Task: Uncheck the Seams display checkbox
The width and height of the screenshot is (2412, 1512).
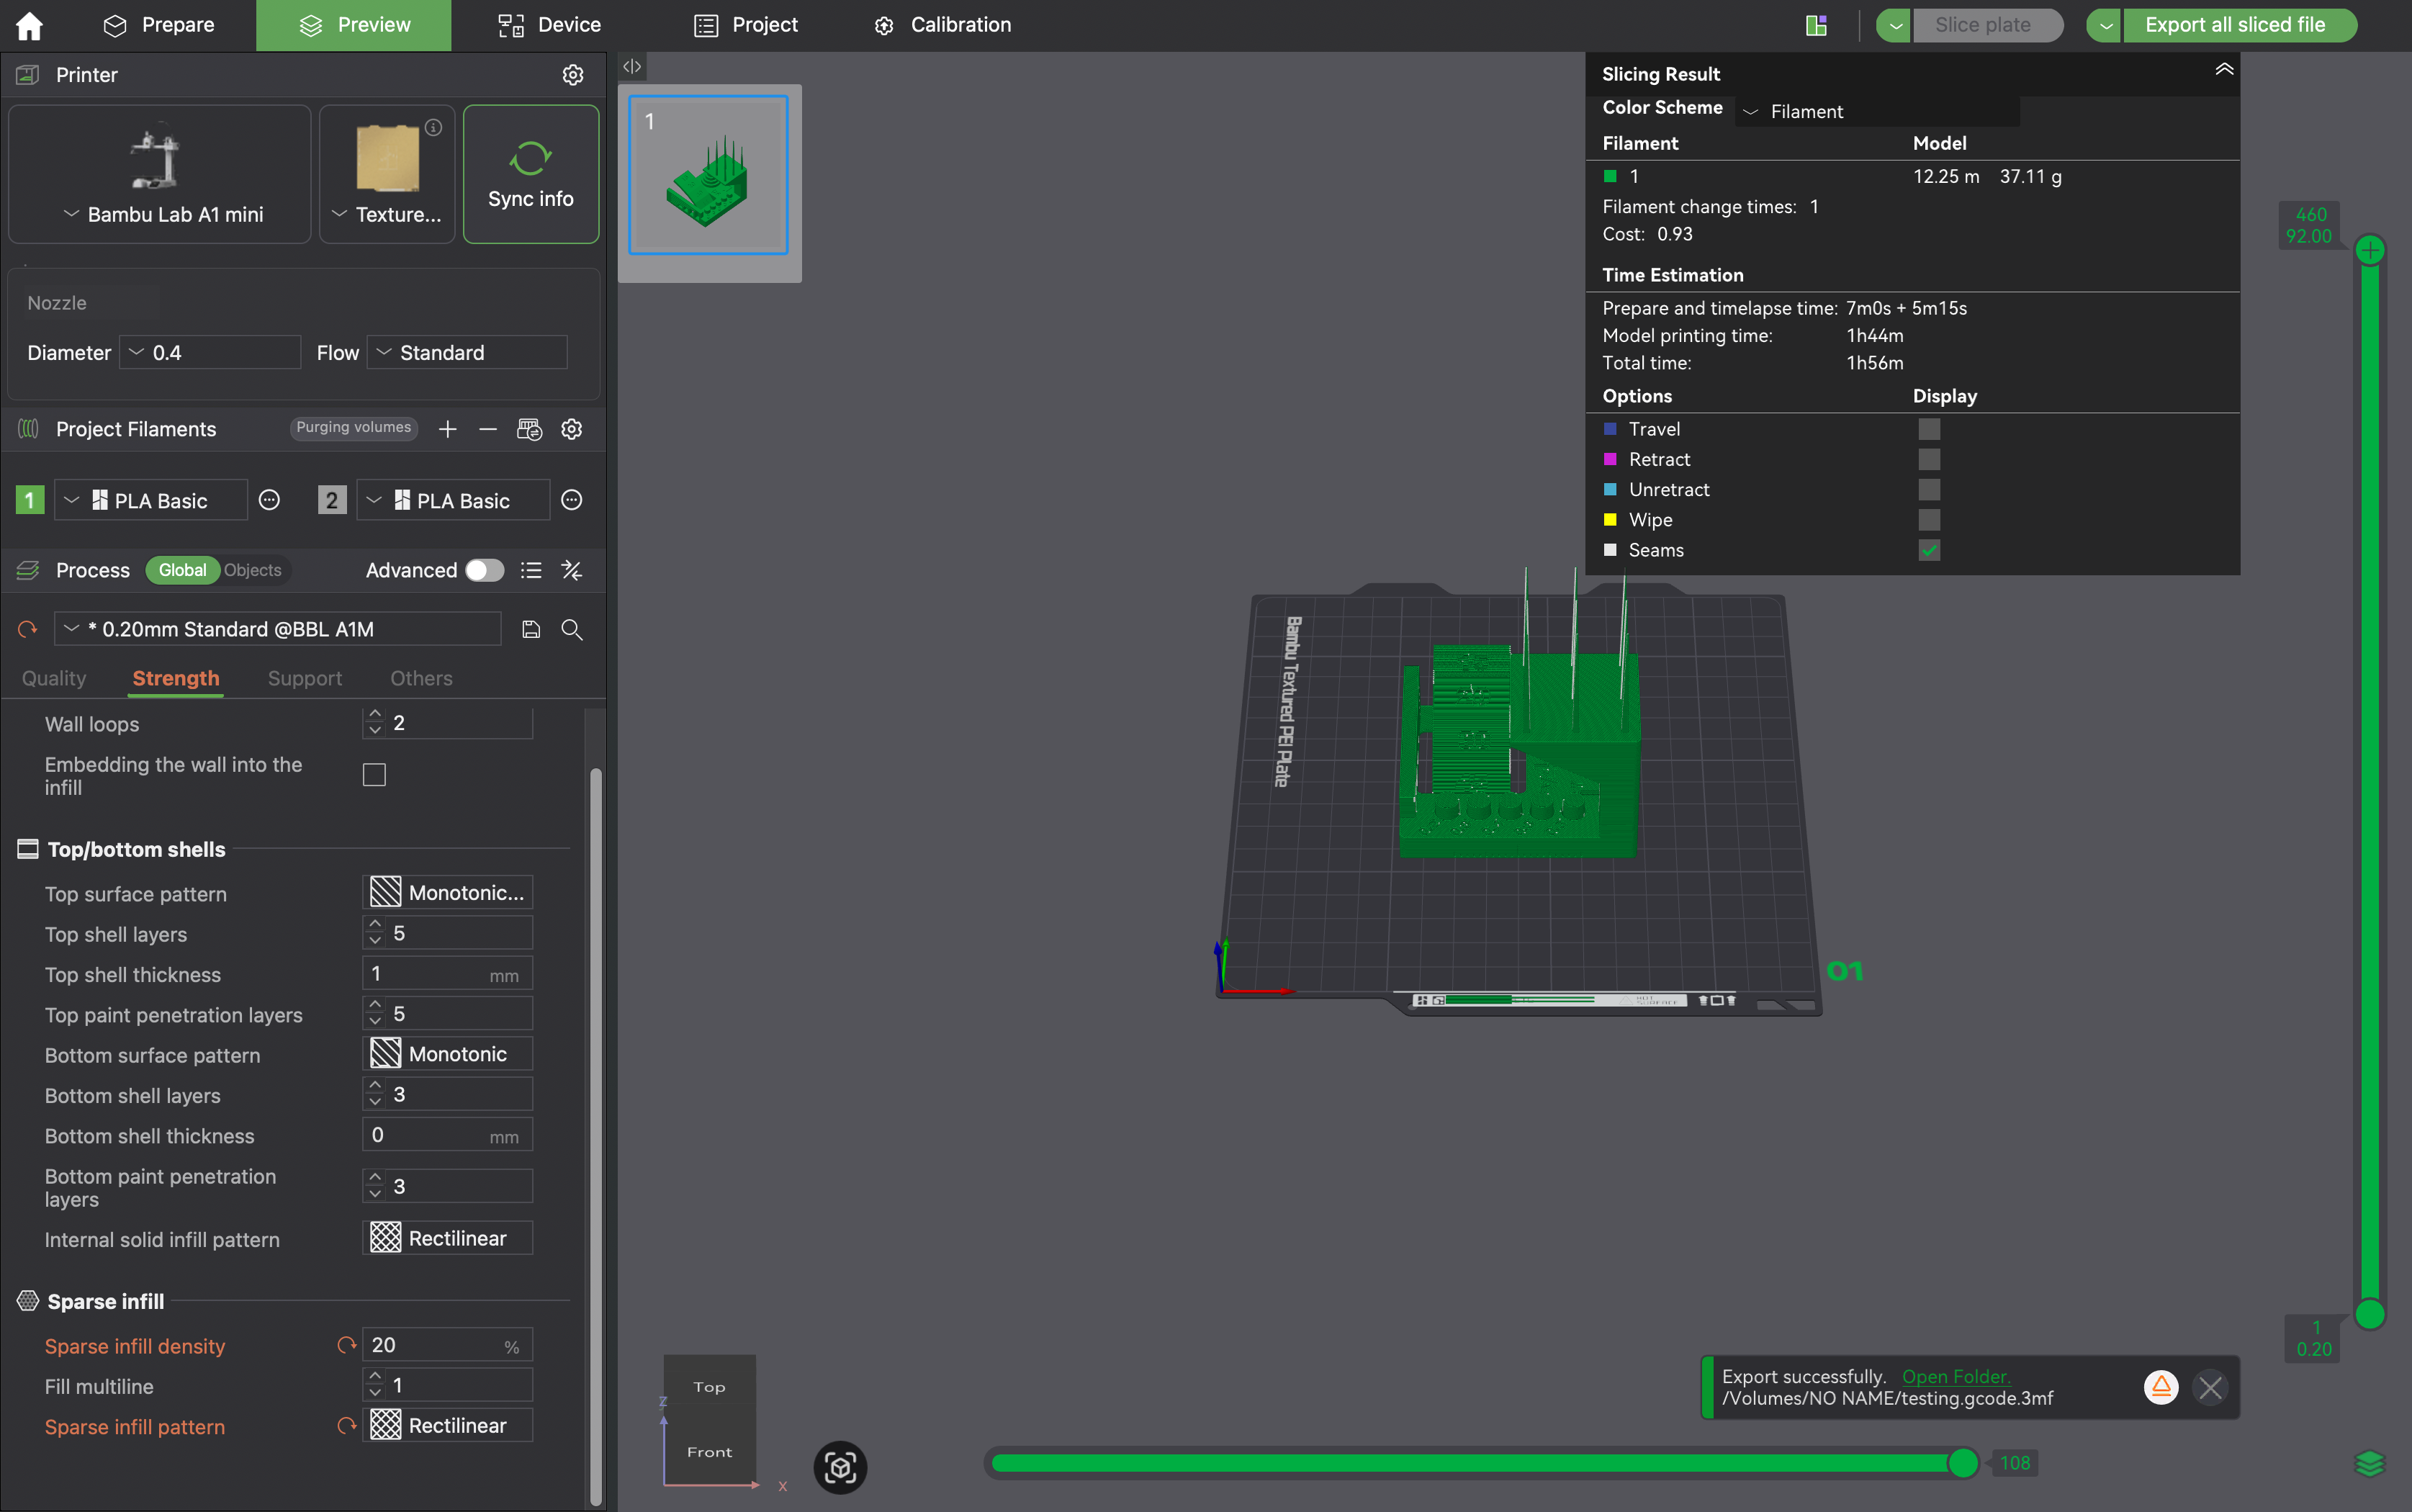Action: pyautogui.click(x=1929, y=550)
